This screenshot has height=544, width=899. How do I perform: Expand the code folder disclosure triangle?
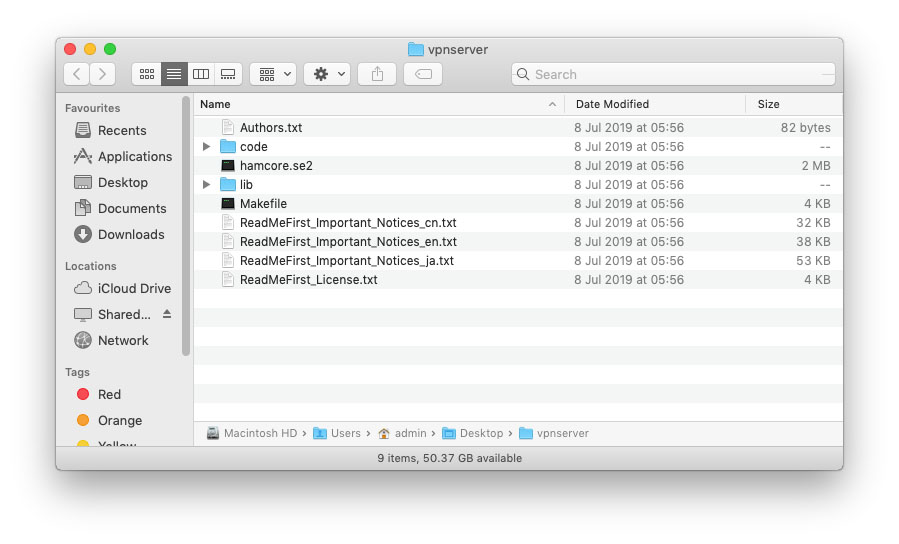206,147
